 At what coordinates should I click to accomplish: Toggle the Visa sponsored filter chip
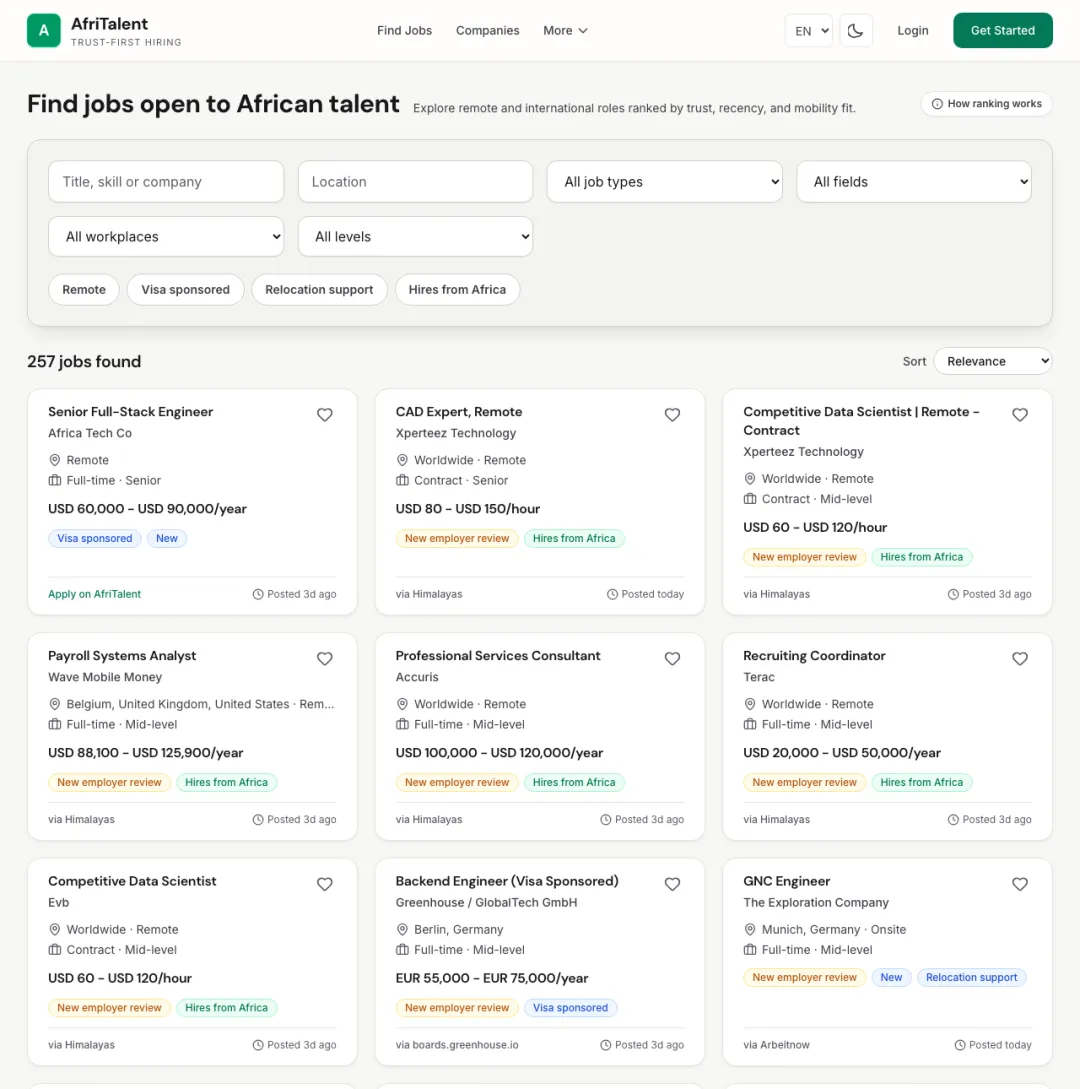(x=185, y=290)
